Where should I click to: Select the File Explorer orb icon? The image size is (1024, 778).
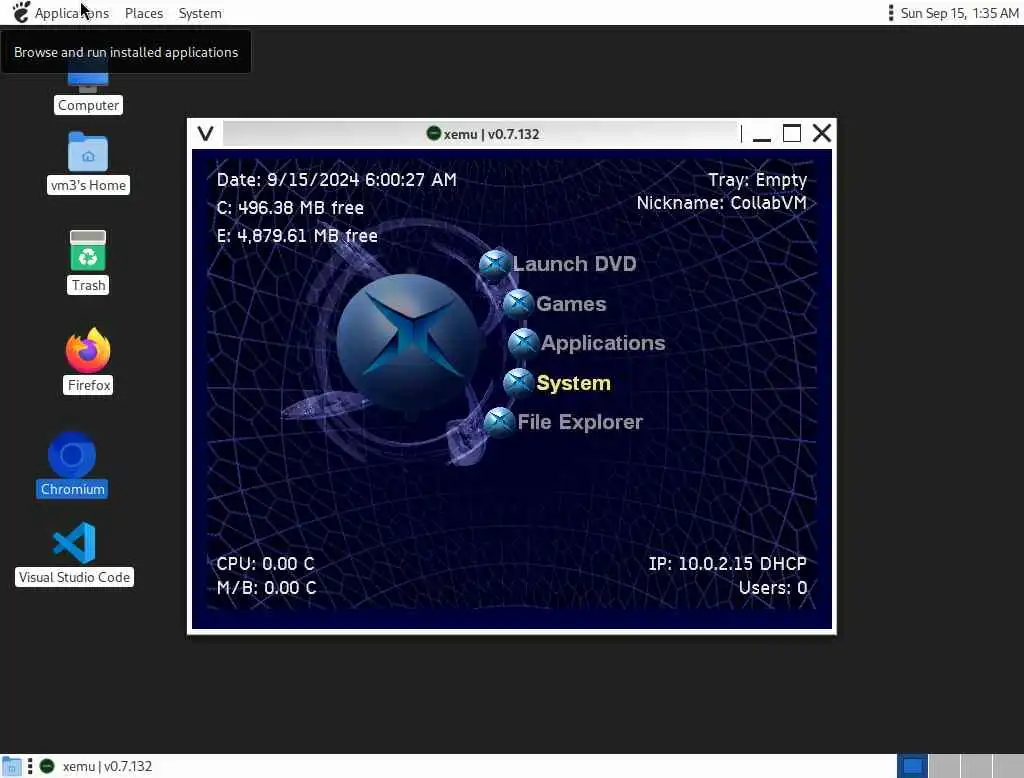(500, 422)
